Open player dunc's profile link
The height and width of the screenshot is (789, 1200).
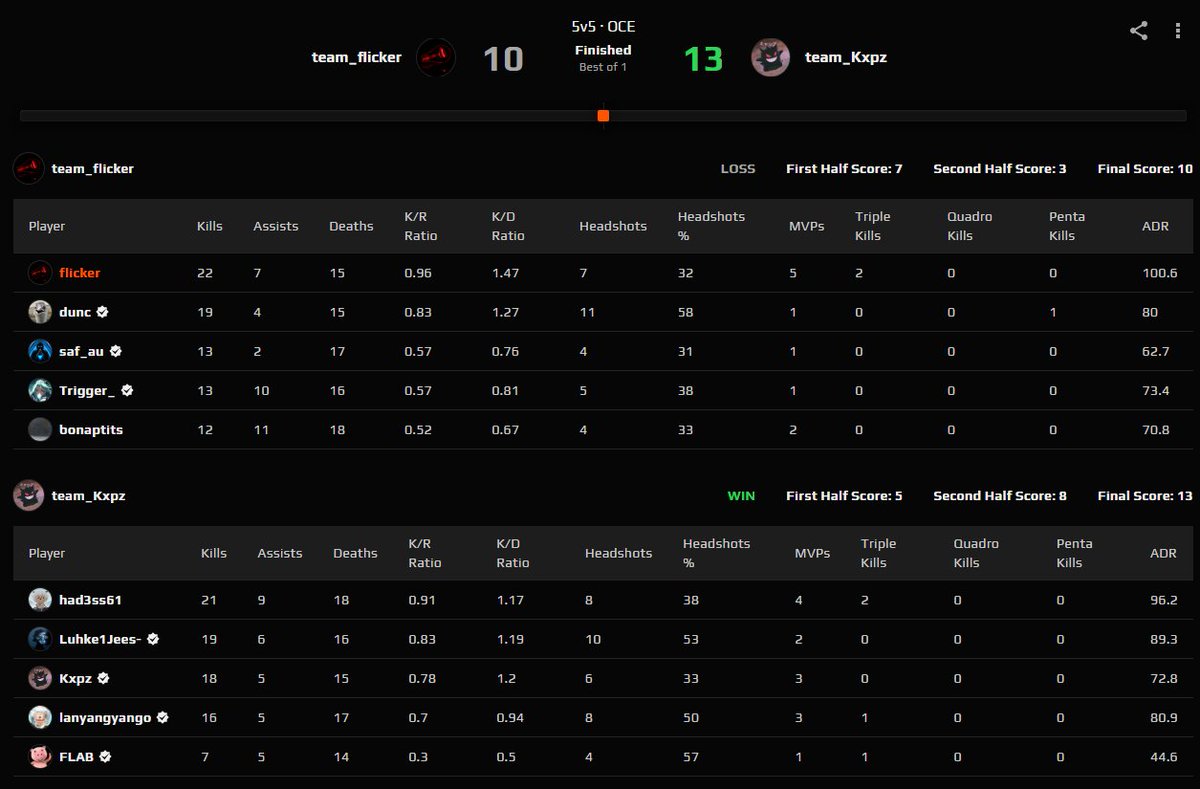pyautogui.click(x=74, y=312)
